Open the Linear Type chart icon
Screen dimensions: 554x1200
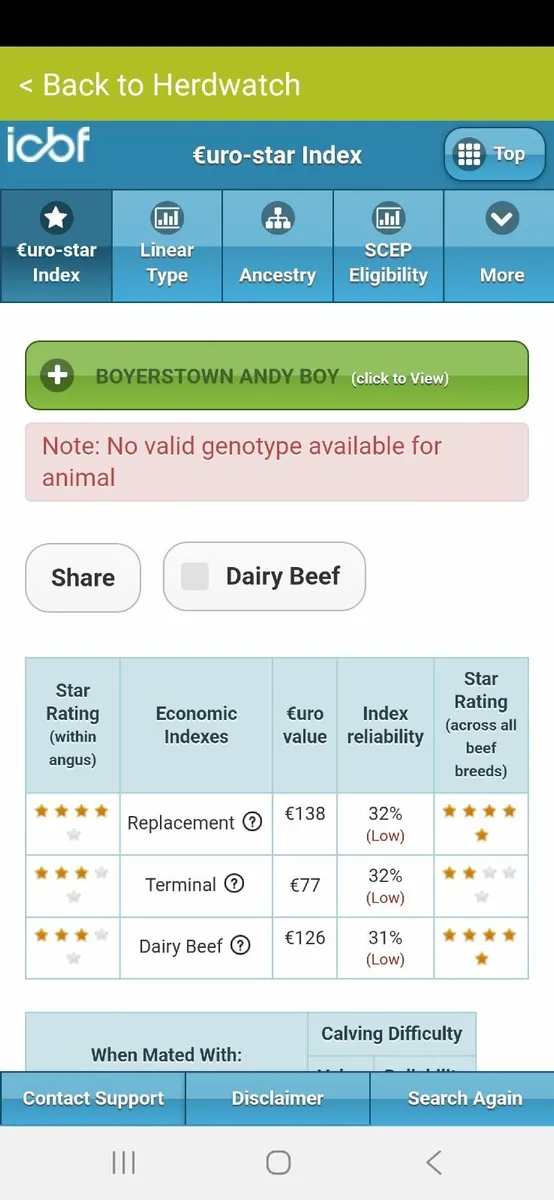tap(167, 217)
